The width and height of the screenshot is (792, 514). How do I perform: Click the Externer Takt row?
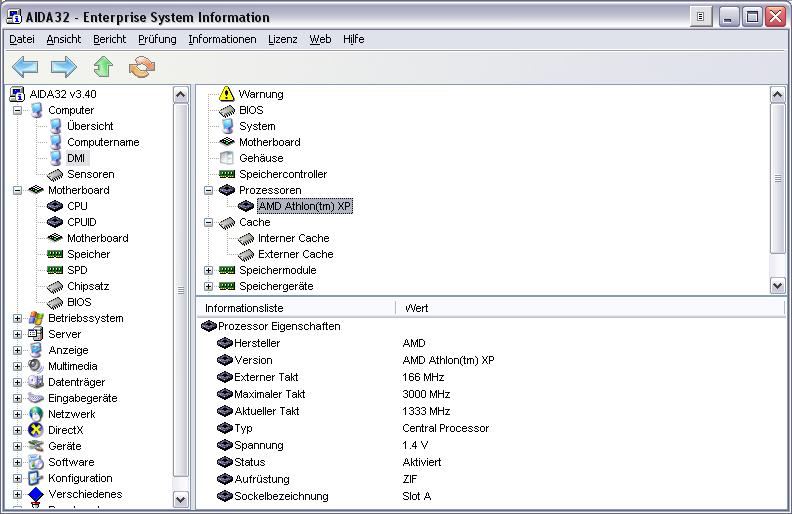tap(492, 377)
